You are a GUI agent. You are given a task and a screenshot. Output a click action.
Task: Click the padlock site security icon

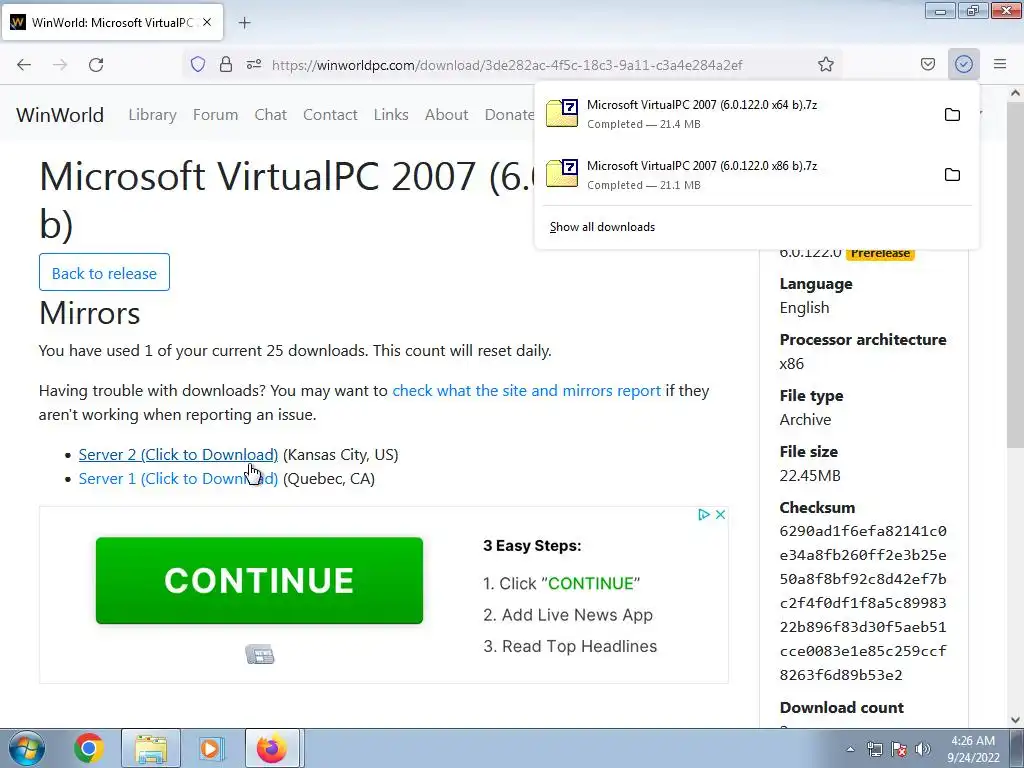coord(226,64)
